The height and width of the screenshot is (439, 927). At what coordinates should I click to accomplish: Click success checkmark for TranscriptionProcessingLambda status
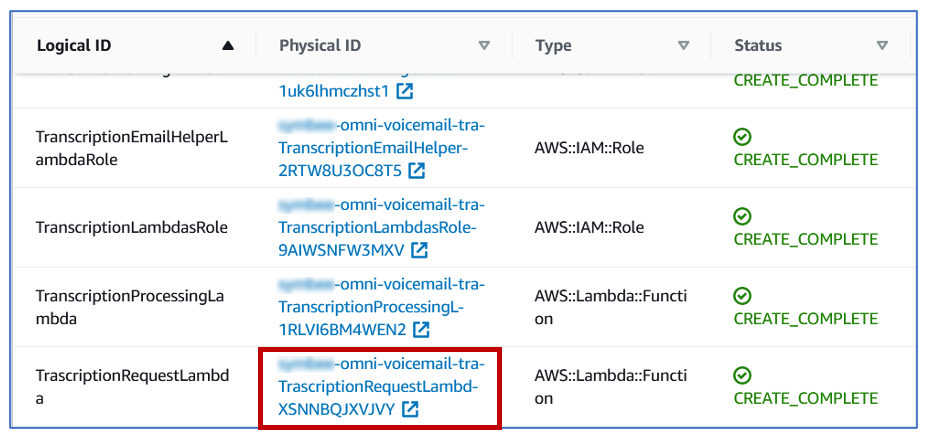pos(742,296)
